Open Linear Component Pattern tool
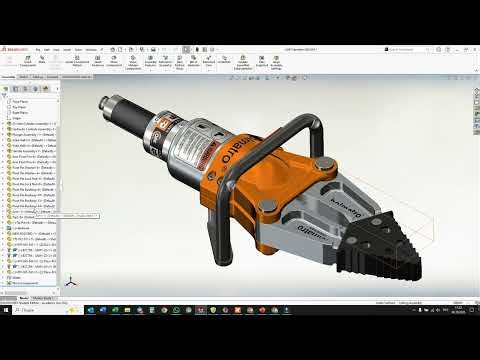Viewport: 480px width, 360px height. [x=77, y=61]
